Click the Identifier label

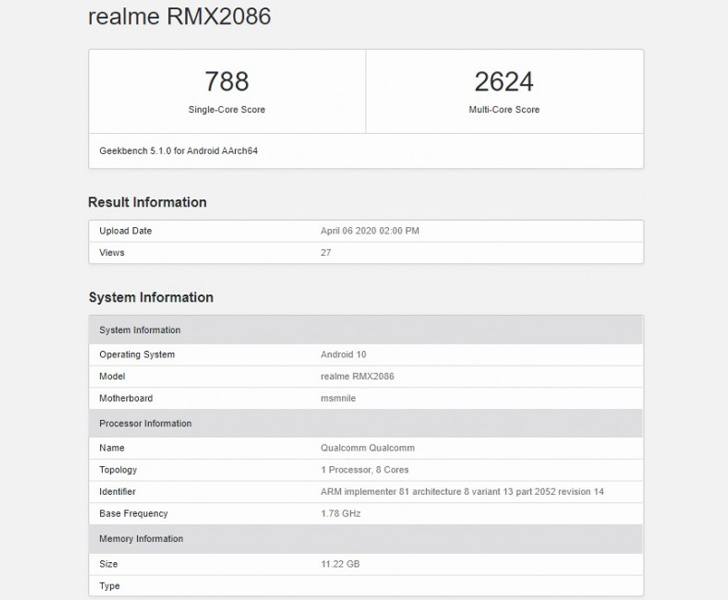[117, 491]
